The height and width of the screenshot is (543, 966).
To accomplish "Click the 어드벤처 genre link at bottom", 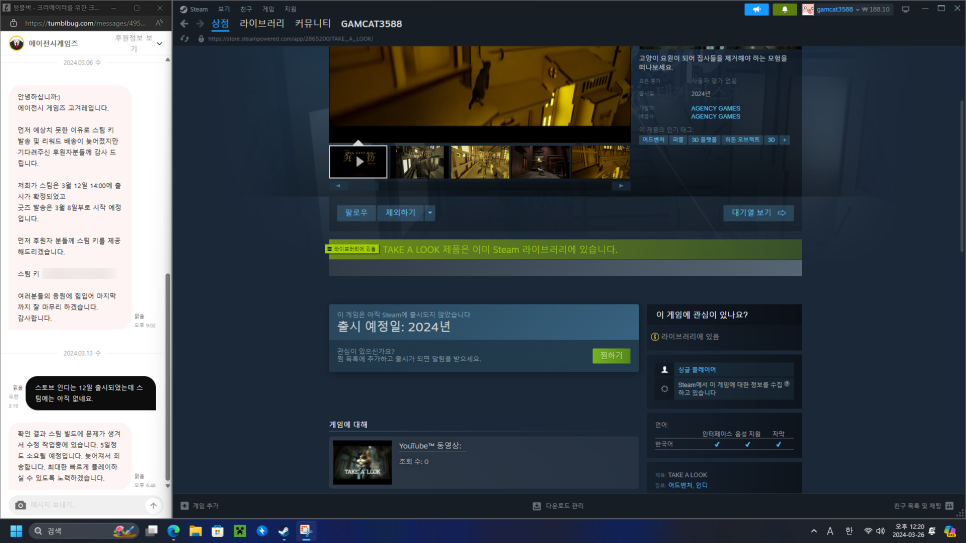I will [x=680, y=485].
